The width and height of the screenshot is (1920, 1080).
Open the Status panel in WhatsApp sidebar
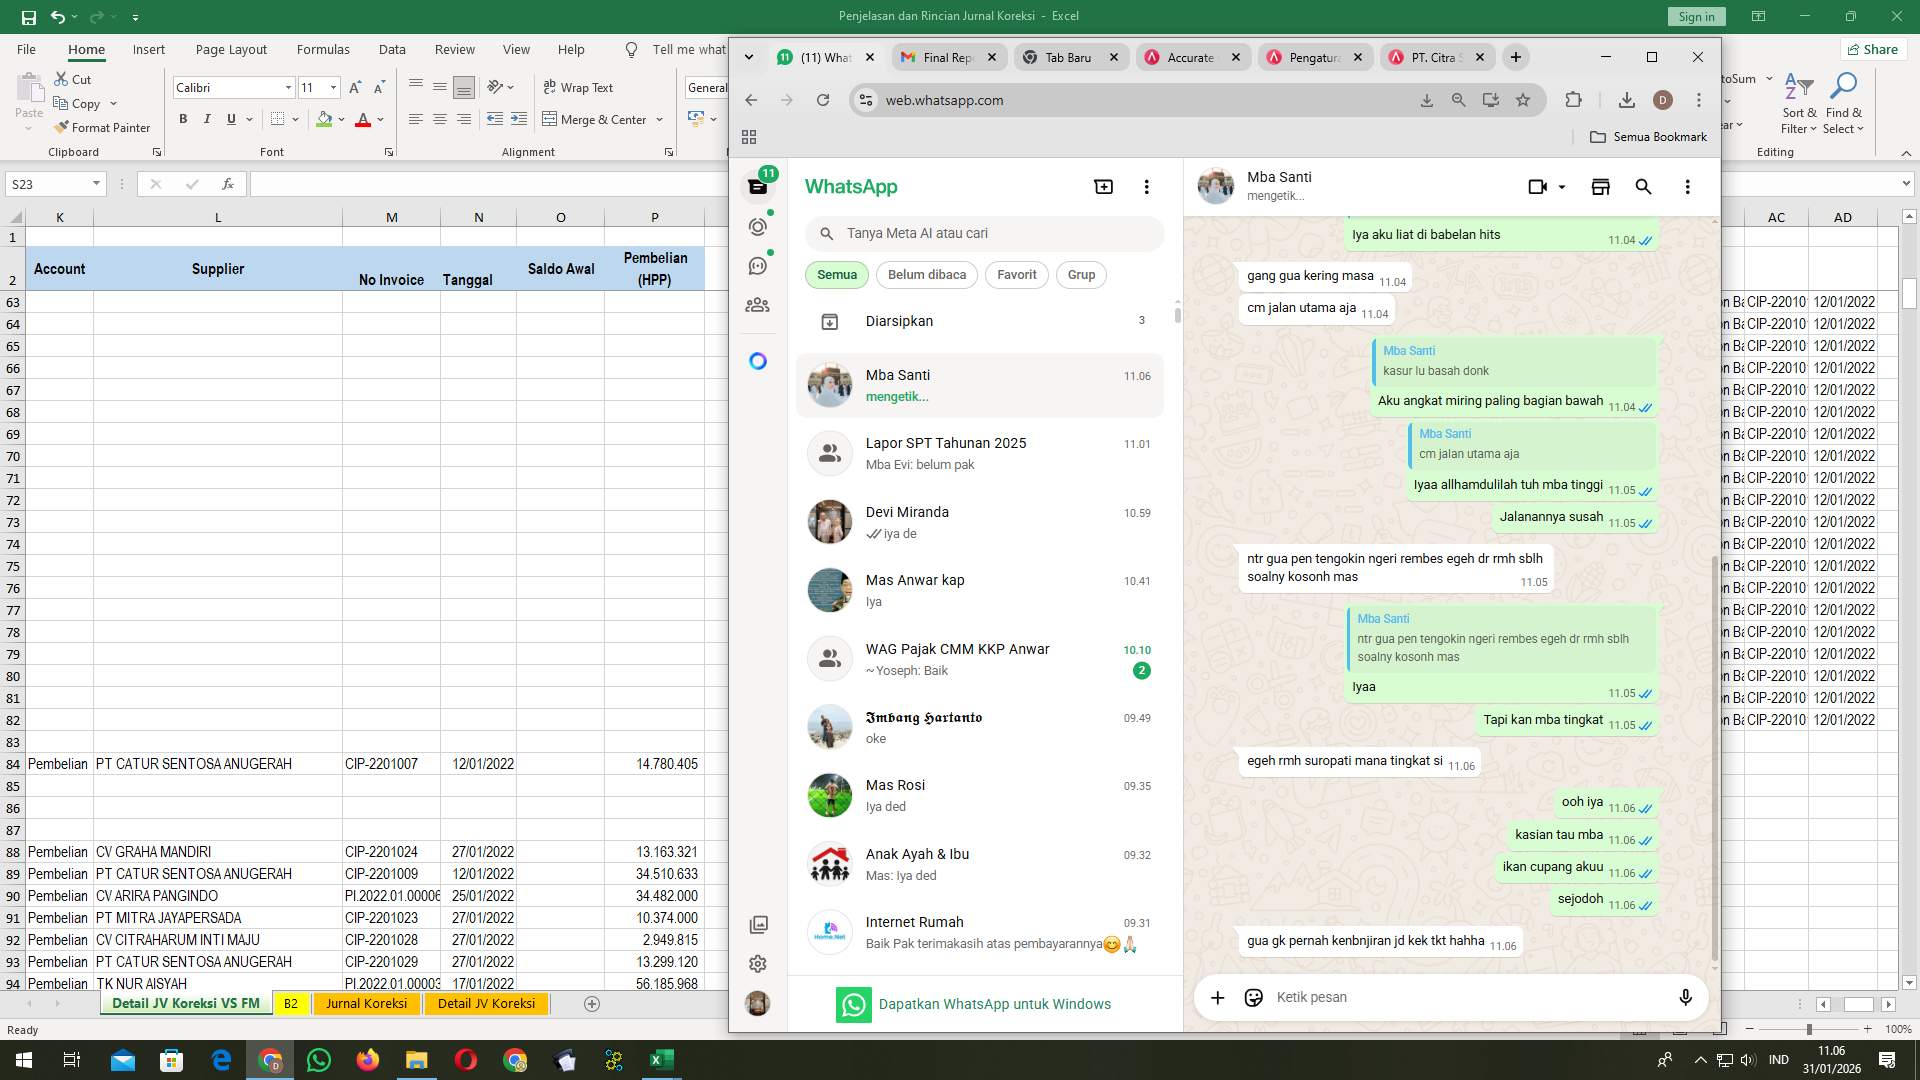point(757,227)
